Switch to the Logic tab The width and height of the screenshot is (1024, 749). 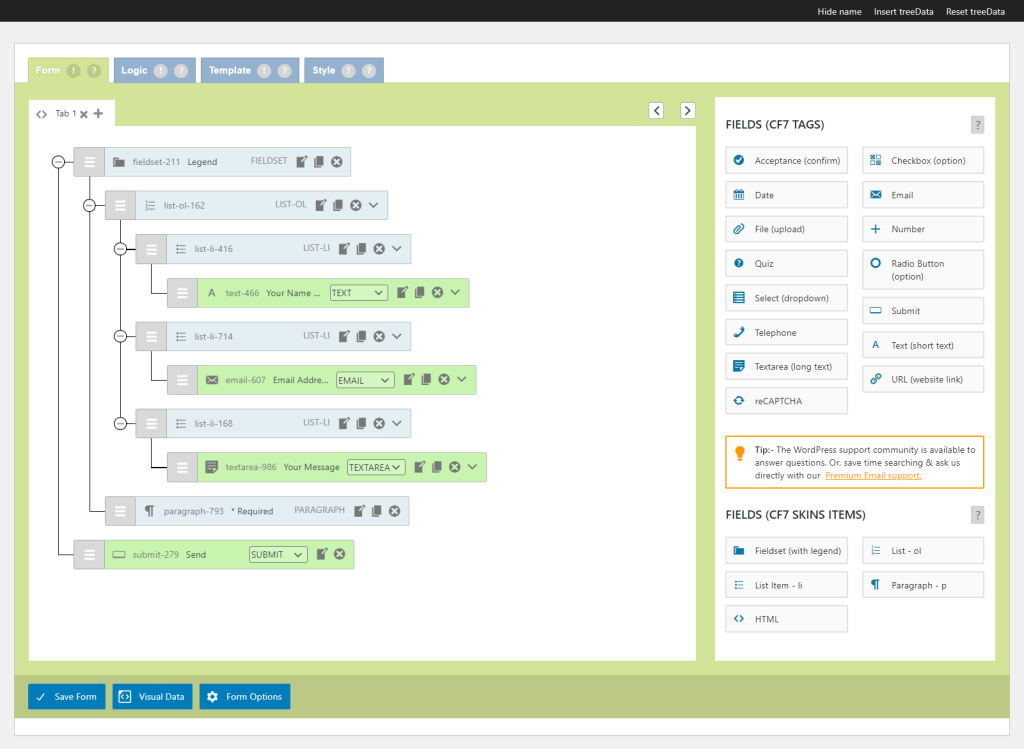[134, 71]
